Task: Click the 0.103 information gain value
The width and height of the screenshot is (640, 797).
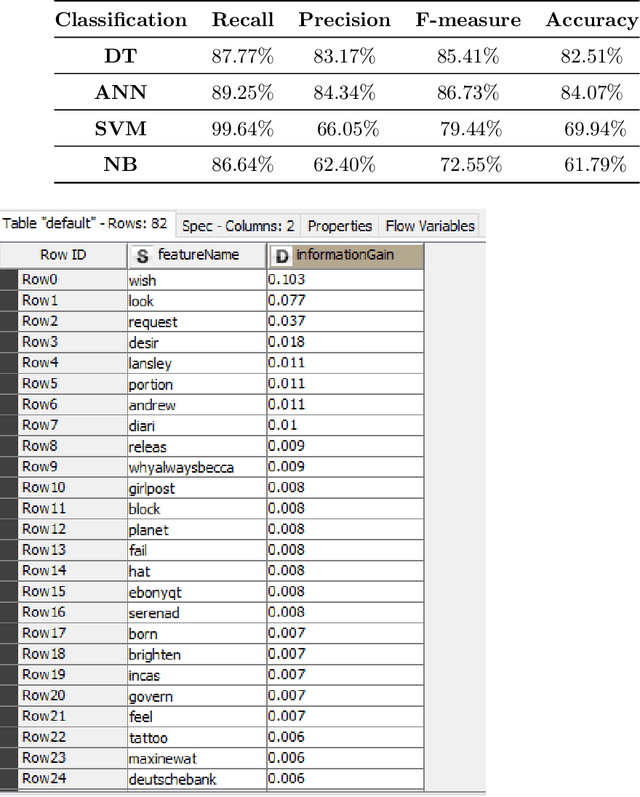Action: (286, 280)
